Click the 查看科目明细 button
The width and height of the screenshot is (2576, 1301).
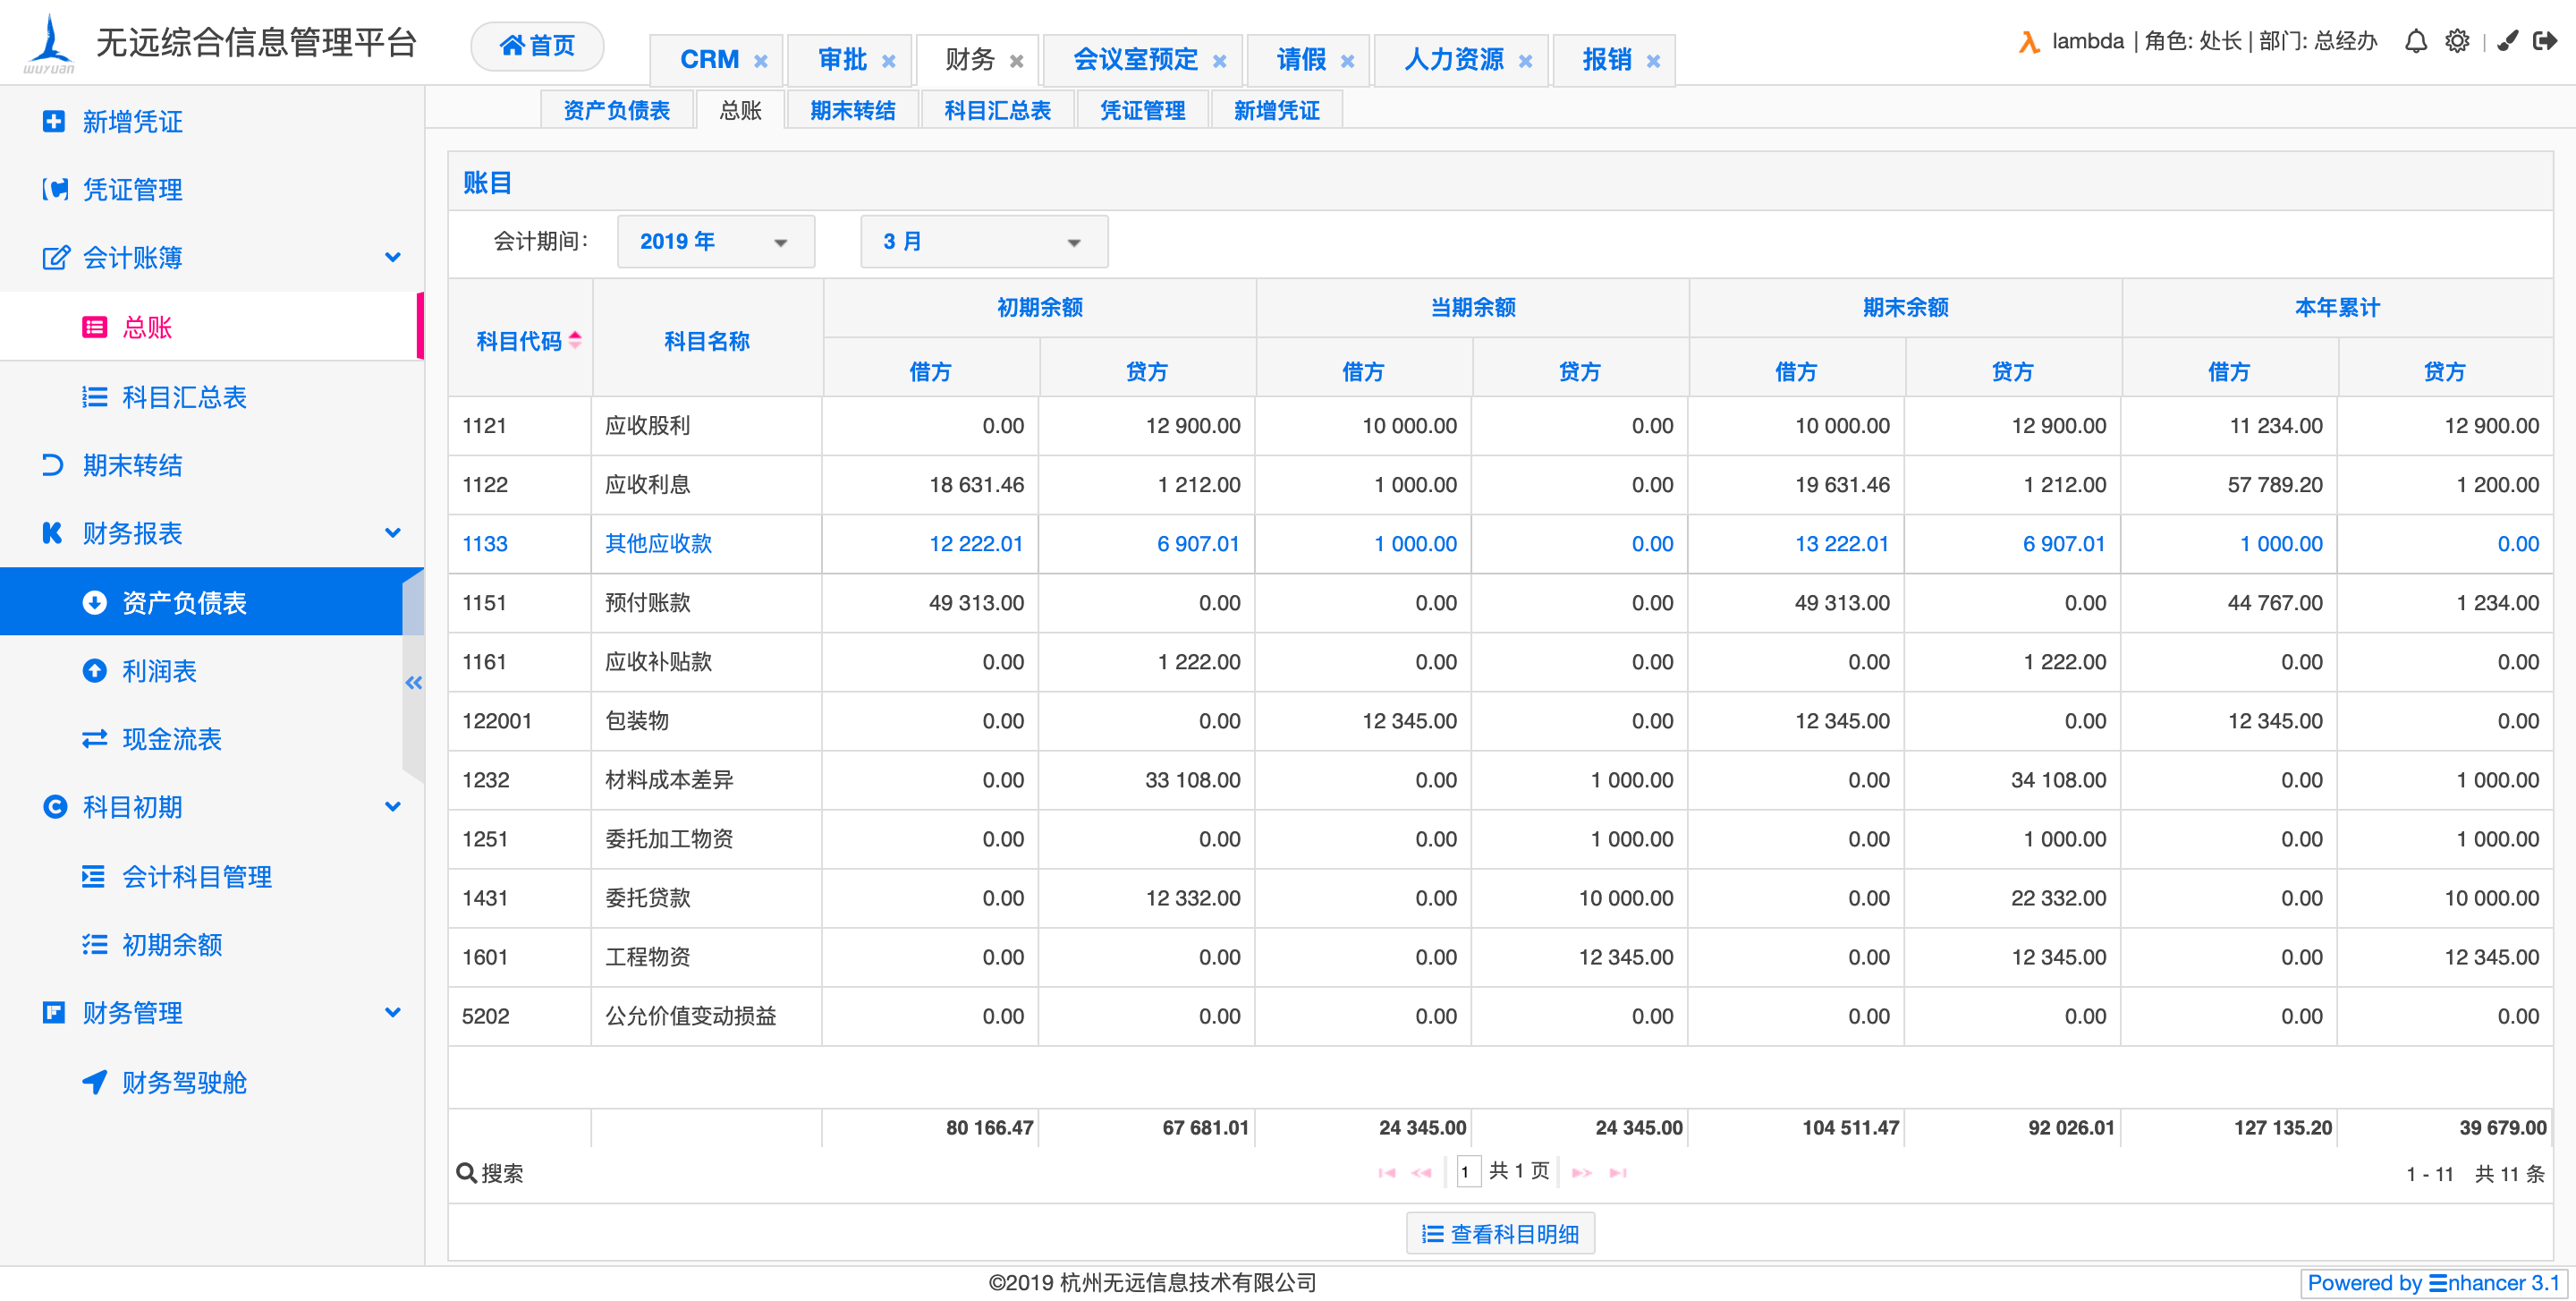(x=1499, y=1234)
